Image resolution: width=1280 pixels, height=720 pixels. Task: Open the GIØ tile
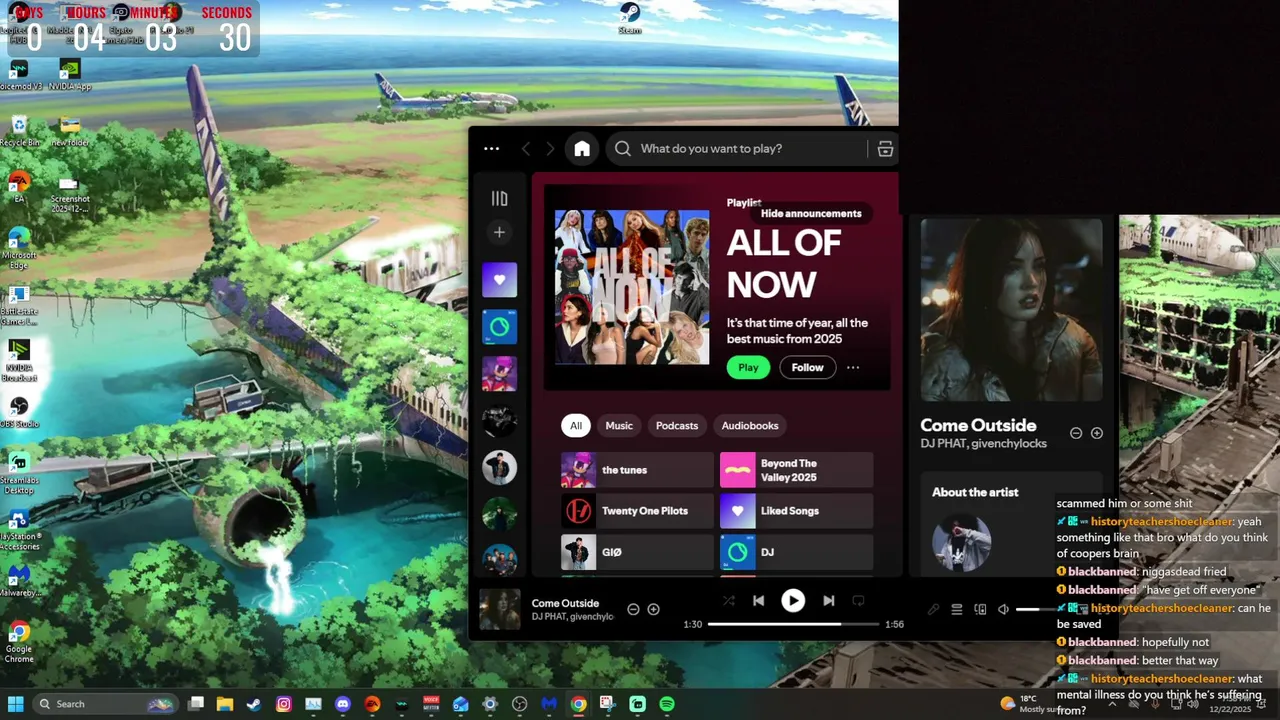click(x=637, y=552)
